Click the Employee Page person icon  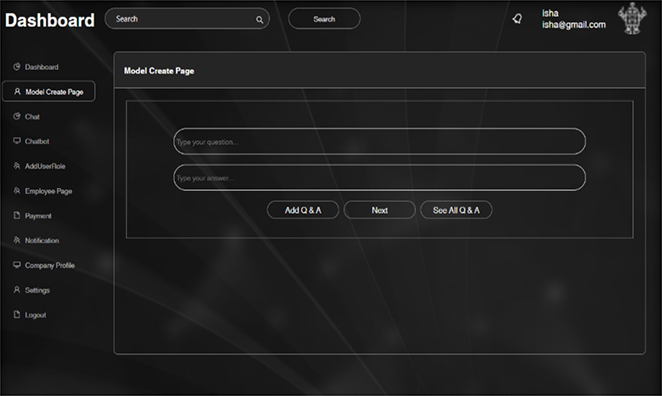click(x=17, y=191)
